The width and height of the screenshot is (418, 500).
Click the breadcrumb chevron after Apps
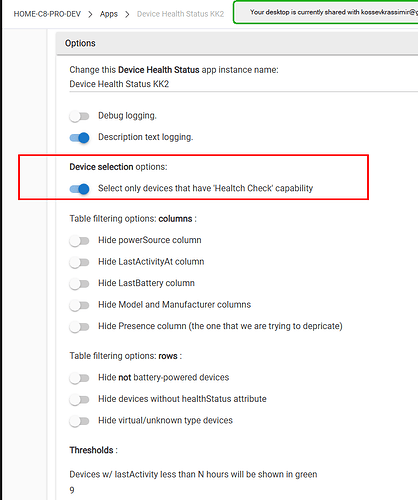[x=127, y=14]
